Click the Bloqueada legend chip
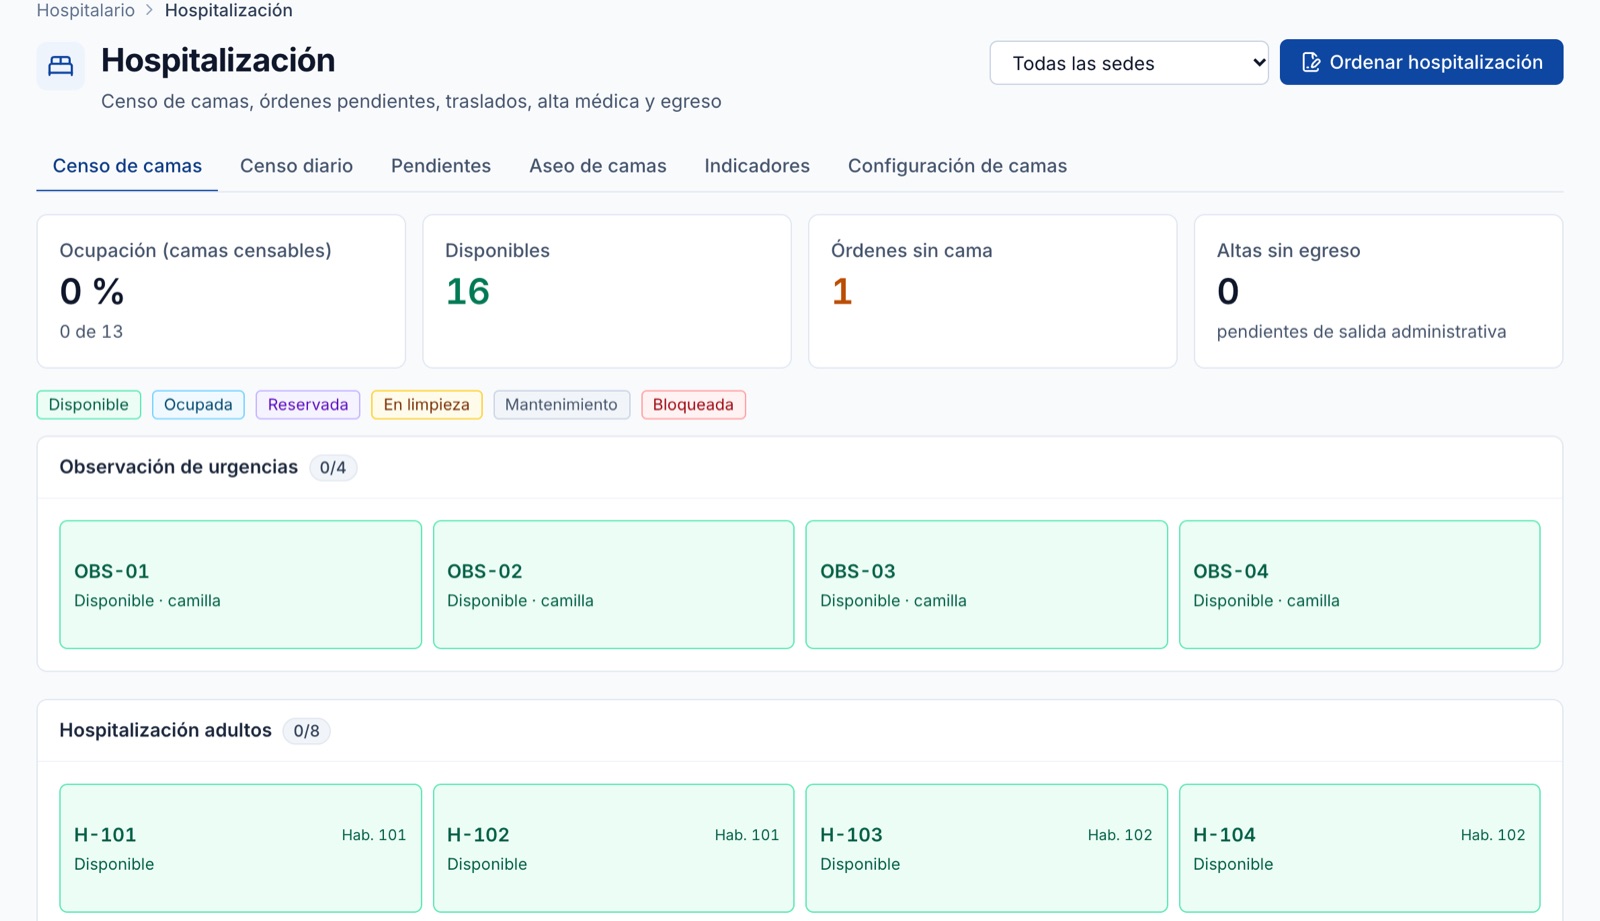 click(x=693, y=405)
